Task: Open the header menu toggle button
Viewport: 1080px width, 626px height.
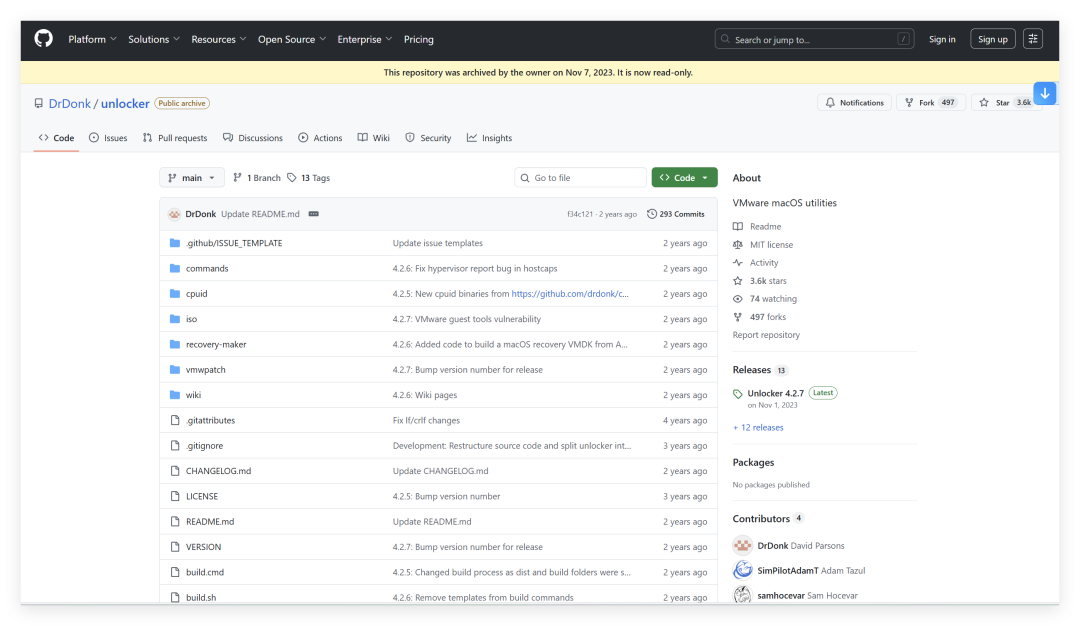Action: click(1033, 39)
